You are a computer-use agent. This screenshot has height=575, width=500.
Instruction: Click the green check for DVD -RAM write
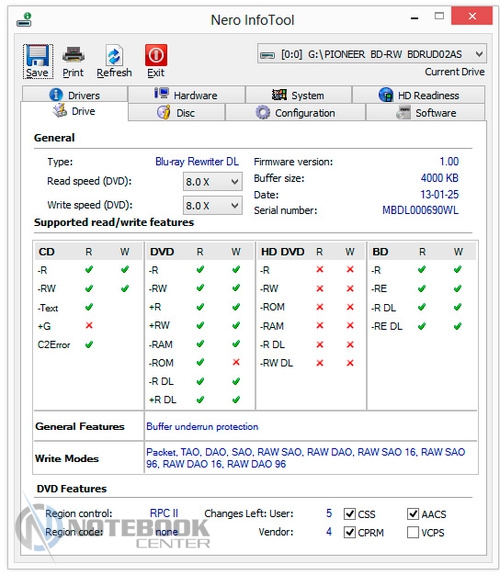tap(236, 344)
